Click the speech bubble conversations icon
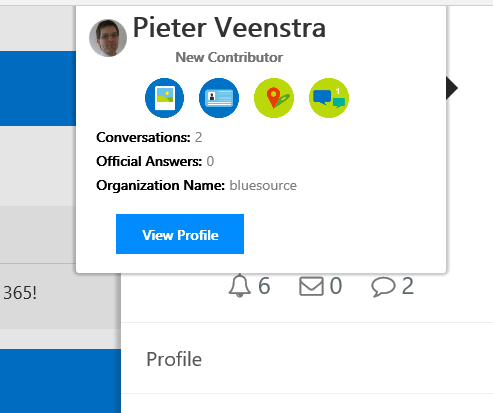493x413 pixels. click(x=383, y=286)
